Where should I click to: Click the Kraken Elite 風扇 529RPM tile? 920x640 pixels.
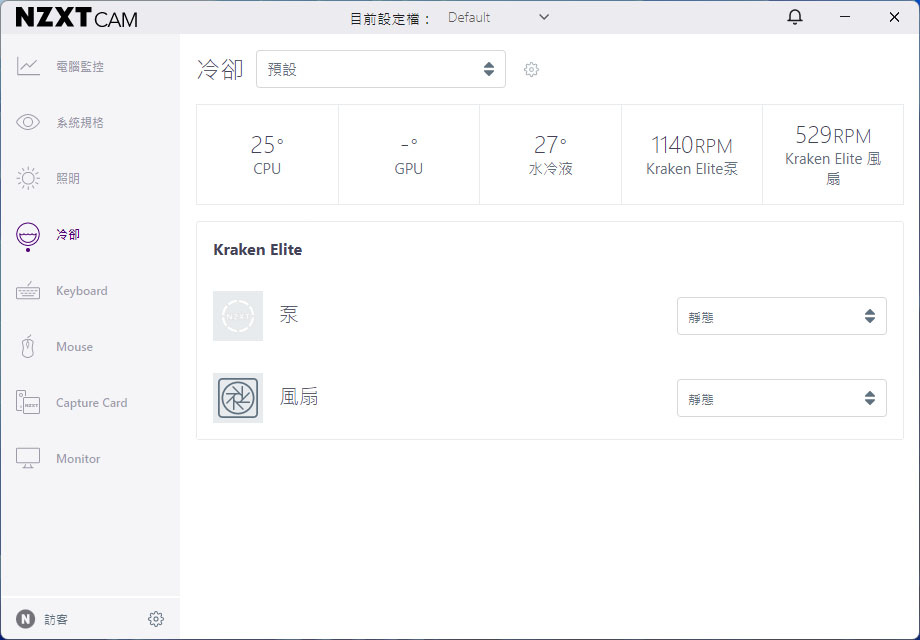833,154
